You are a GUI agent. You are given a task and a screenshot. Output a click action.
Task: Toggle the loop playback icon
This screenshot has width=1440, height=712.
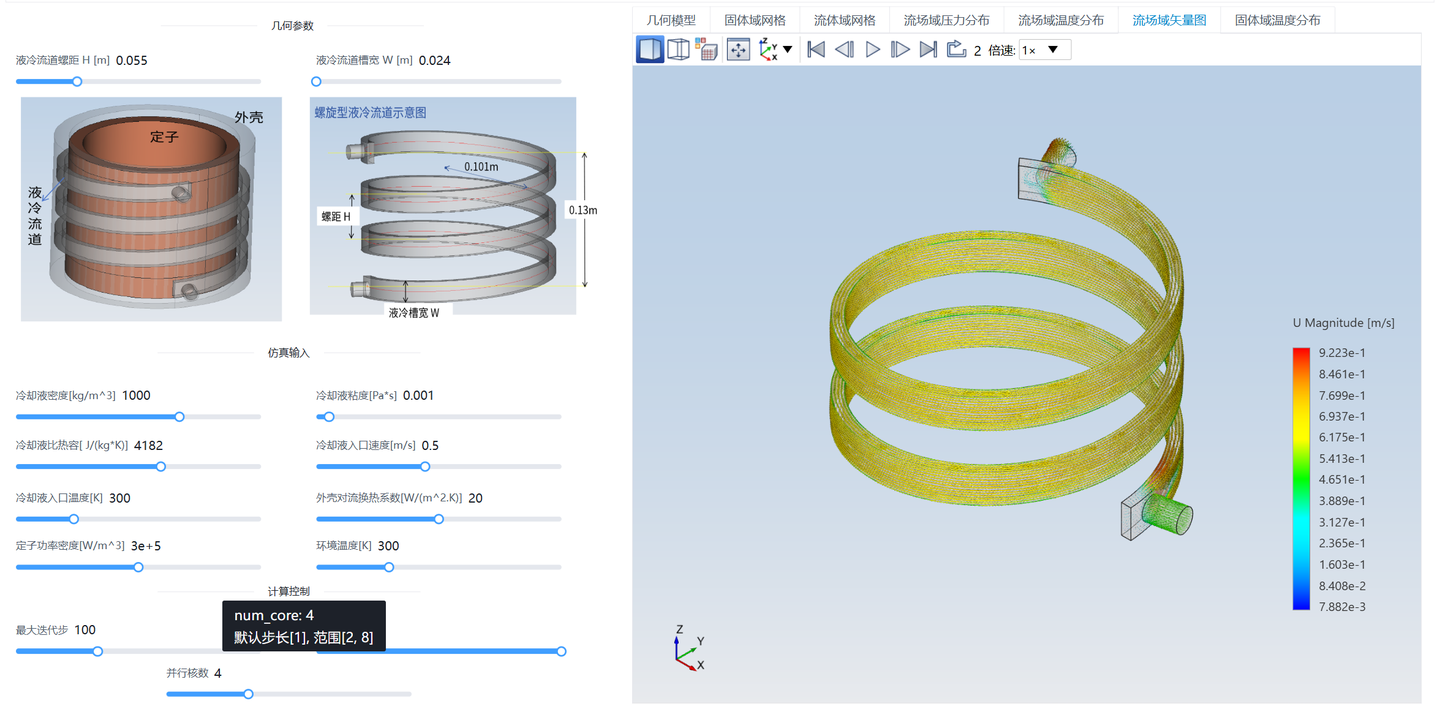[x=956, y=49]
